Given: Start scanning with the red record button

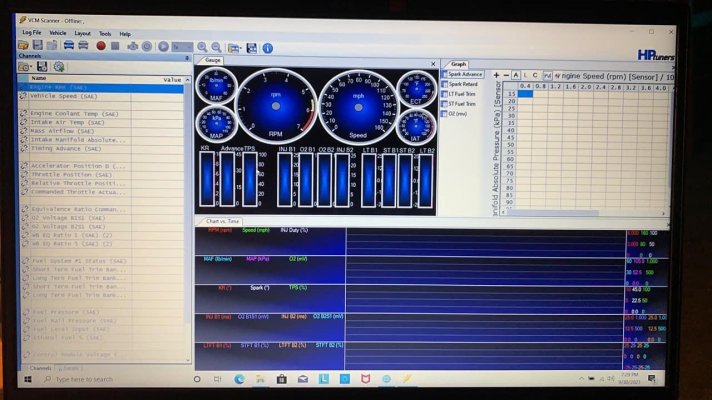Looking at the screenshot, I should pyautogui.click(x=101, y=45).
